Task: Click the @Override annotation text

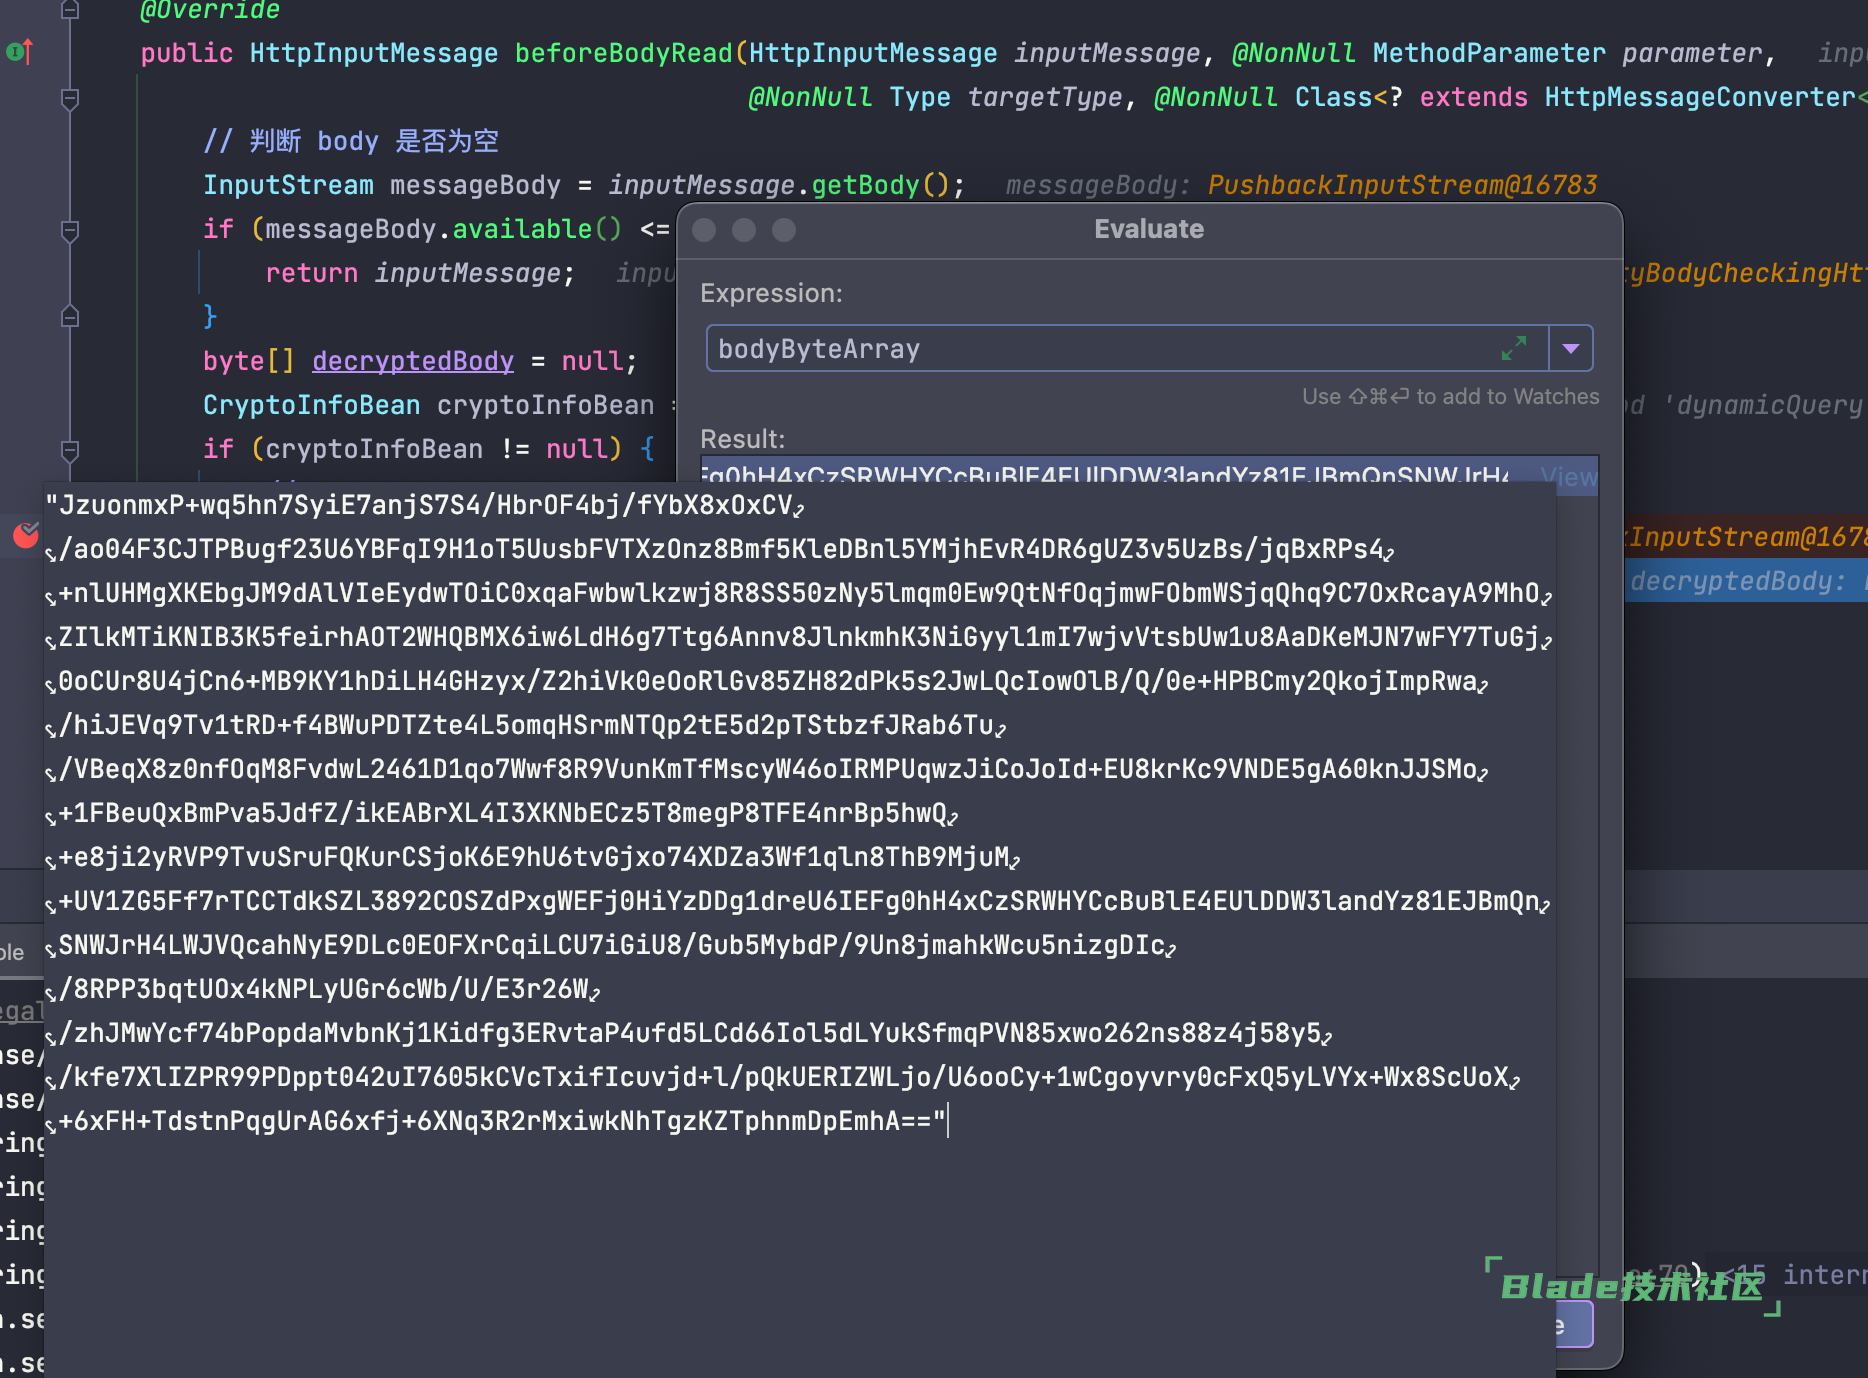Action: coord(210,11)
